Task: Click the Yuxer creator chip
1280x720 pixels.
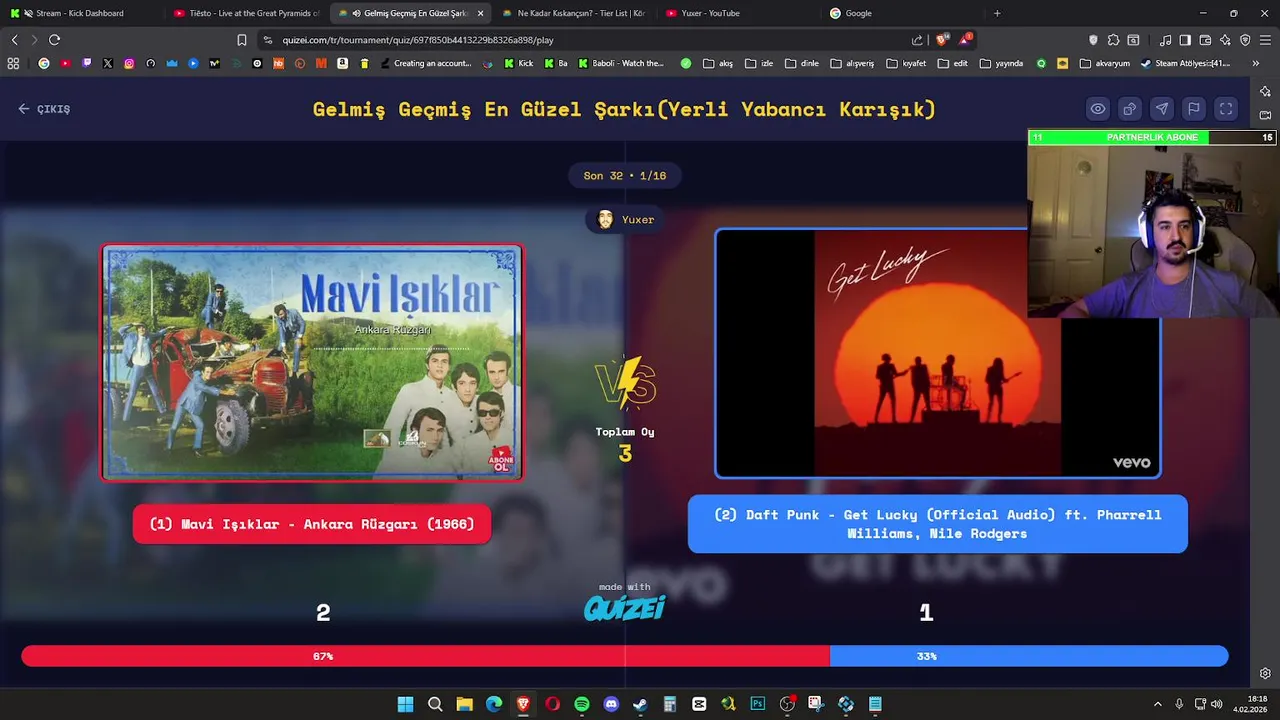Action: (x=625, y=220)
